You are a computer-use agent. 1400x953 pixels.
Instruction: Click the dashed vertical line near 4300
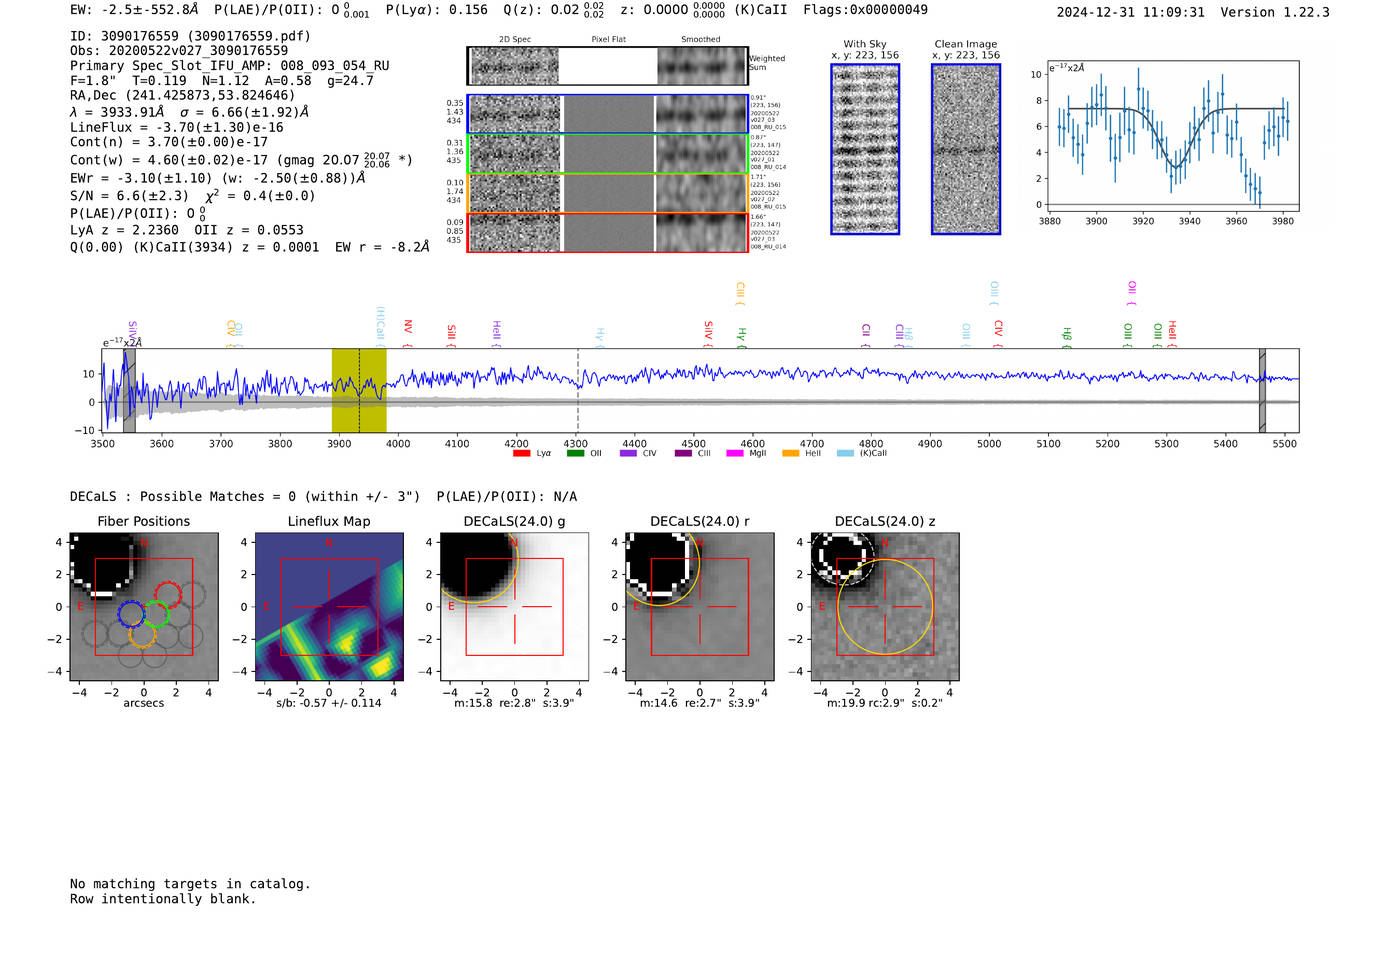[578, 390]
